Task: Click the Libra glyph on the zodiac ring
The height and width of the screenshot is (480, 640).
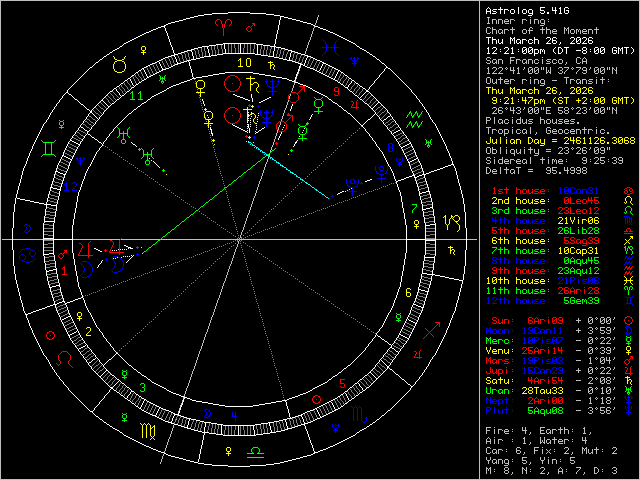Action: pos(256,452)
